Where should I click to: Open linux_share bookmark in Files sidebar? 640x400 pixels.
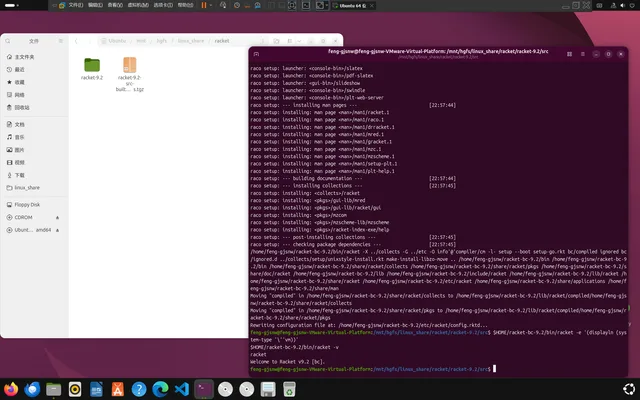[x=34, y=188]
